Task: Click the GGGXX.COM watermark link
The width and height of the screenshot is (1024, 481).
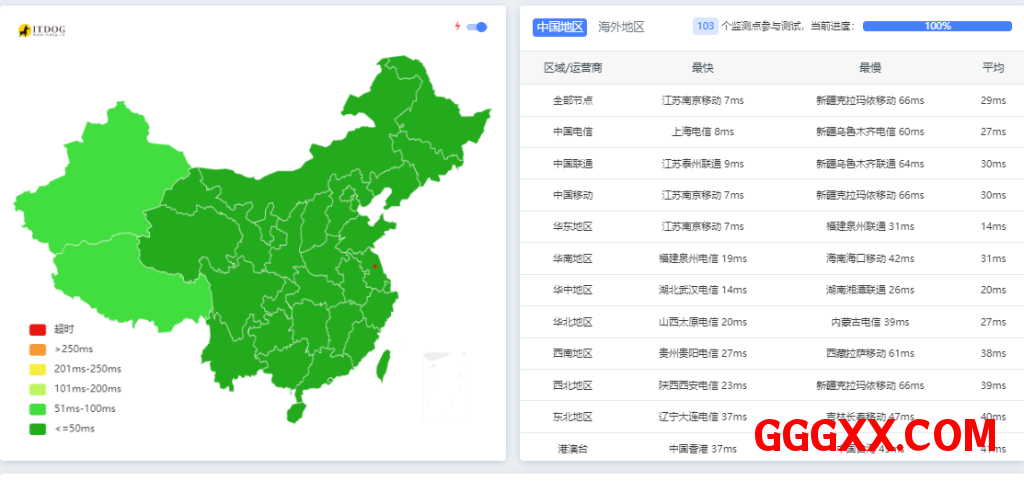Action: tap(875, 436)
